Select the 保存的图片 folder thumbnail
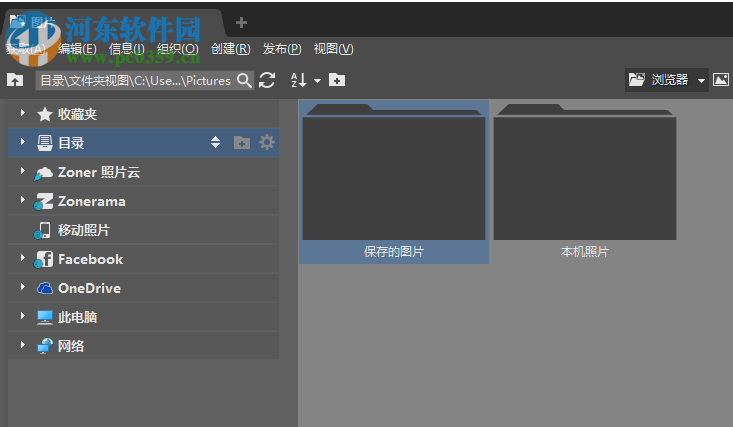The height and width of the screenshot is (427, 733). point(394,181)
